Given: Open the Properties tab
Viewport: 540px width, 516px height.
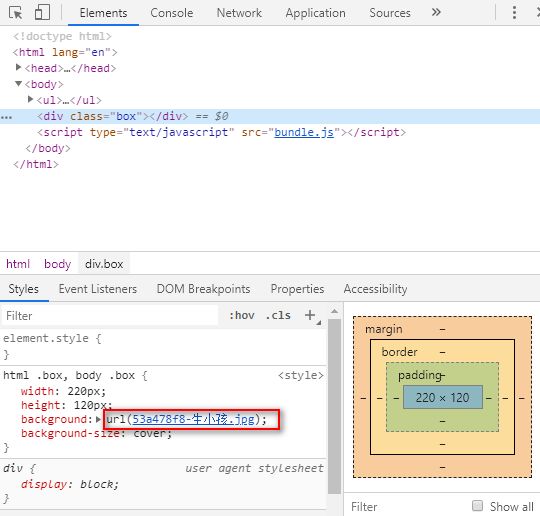Looking at the screenshot, I should [297, 289].
